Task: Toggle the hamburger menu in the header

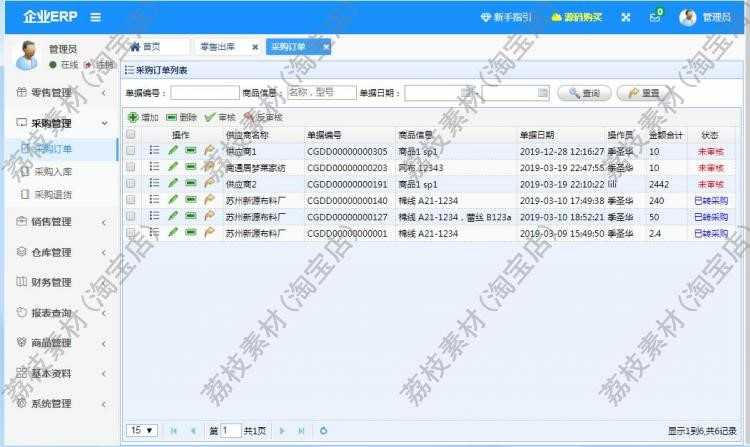Action: (x=96, y=17)
